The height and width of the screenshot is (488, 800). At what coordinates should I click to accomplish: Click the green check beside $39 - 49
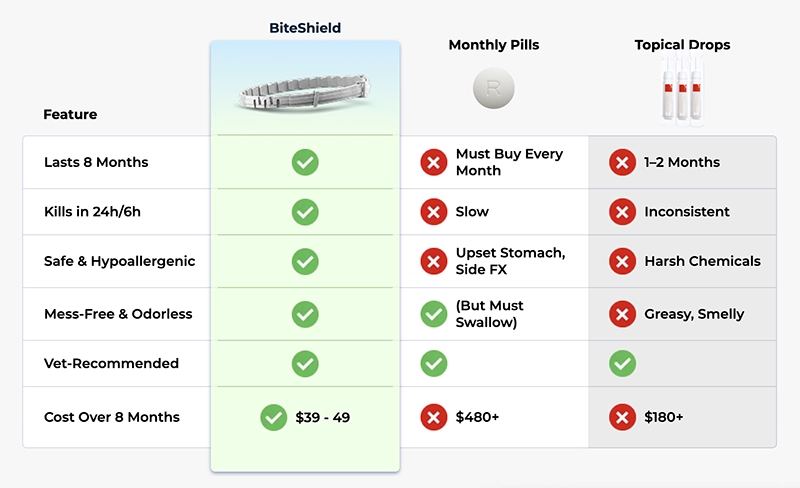273,417
